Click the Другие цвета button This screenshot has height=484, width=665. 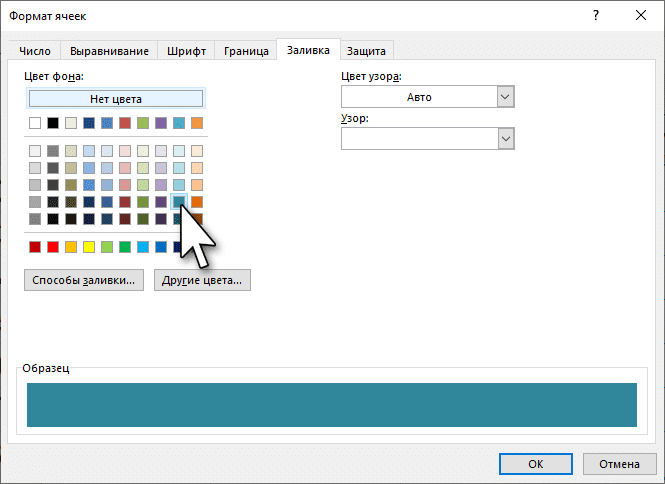203,281
